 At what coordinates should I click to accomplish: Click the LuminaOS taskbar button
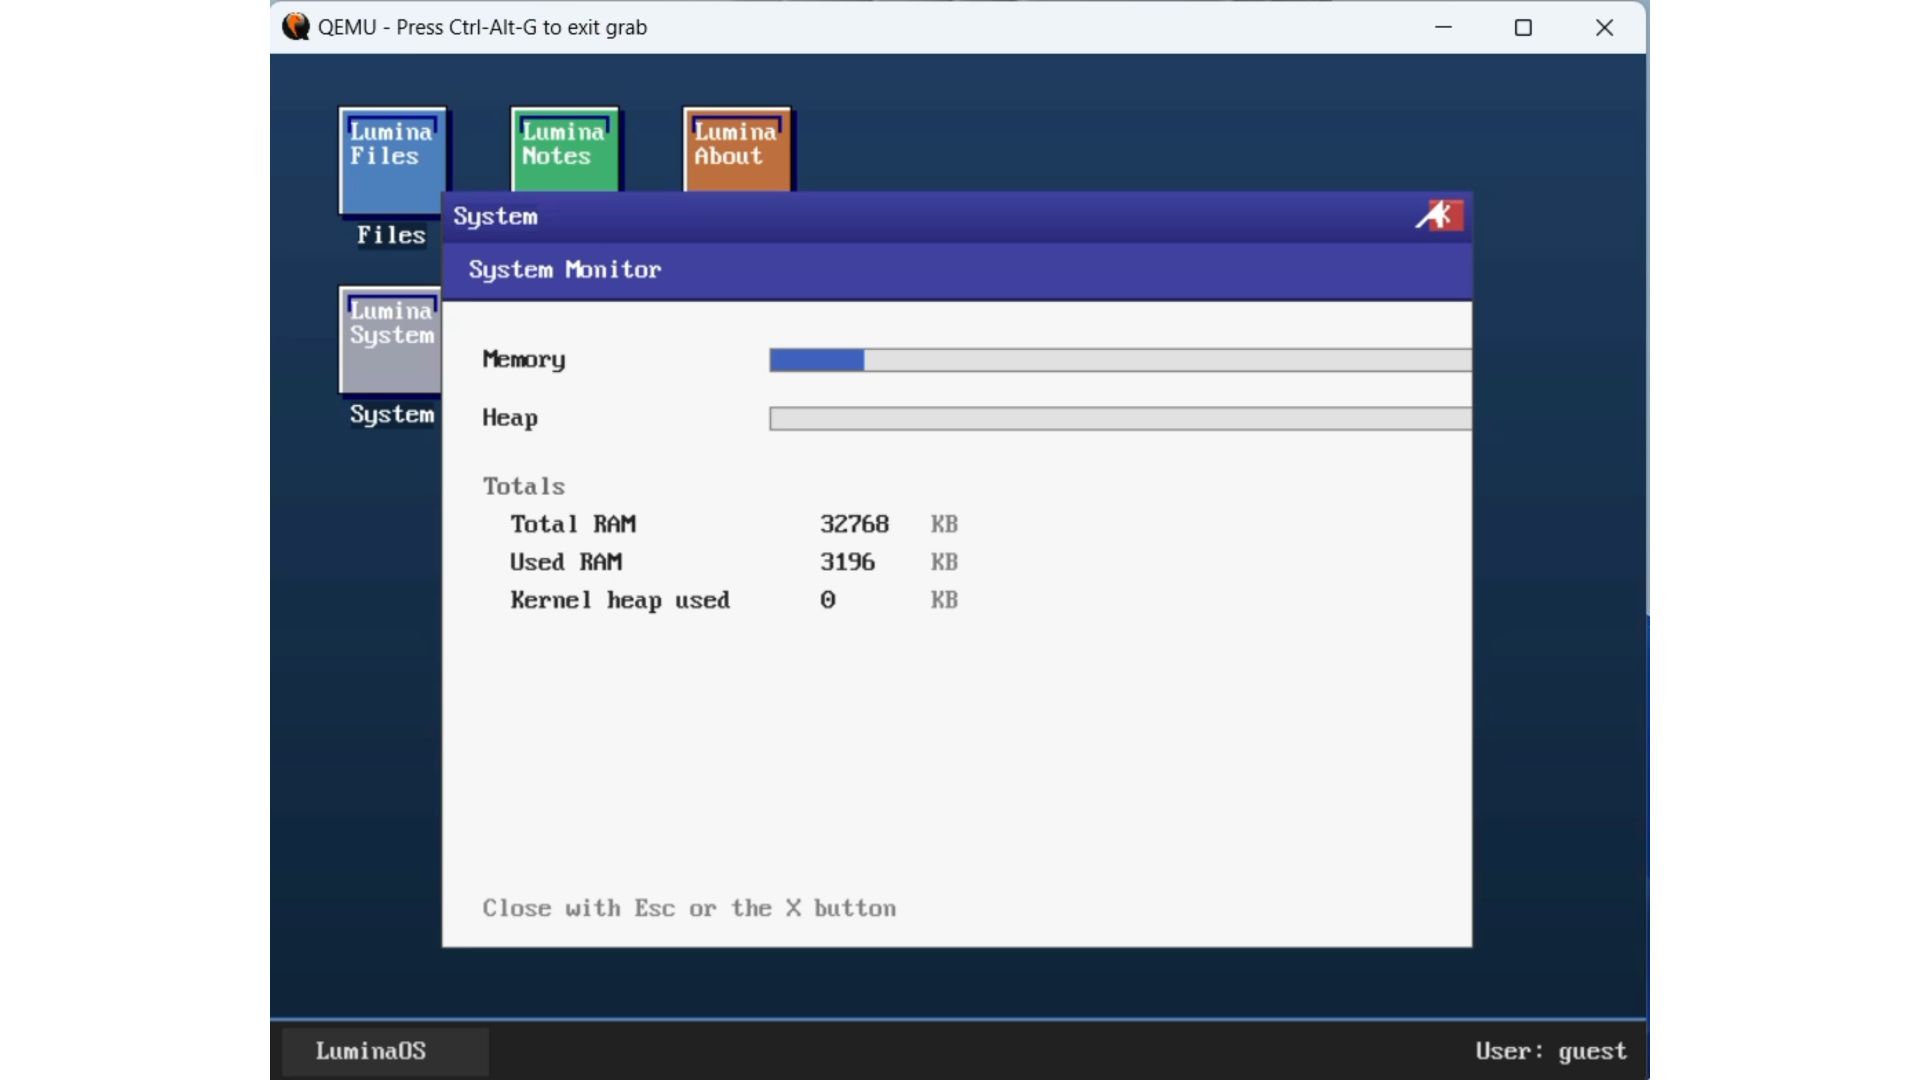point(385,1051)
